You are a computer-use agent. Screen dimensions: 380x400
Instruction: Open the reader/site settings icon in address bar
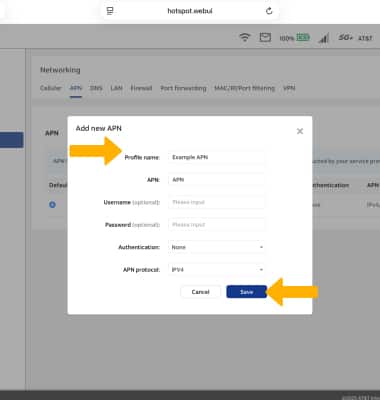point(110,11)
